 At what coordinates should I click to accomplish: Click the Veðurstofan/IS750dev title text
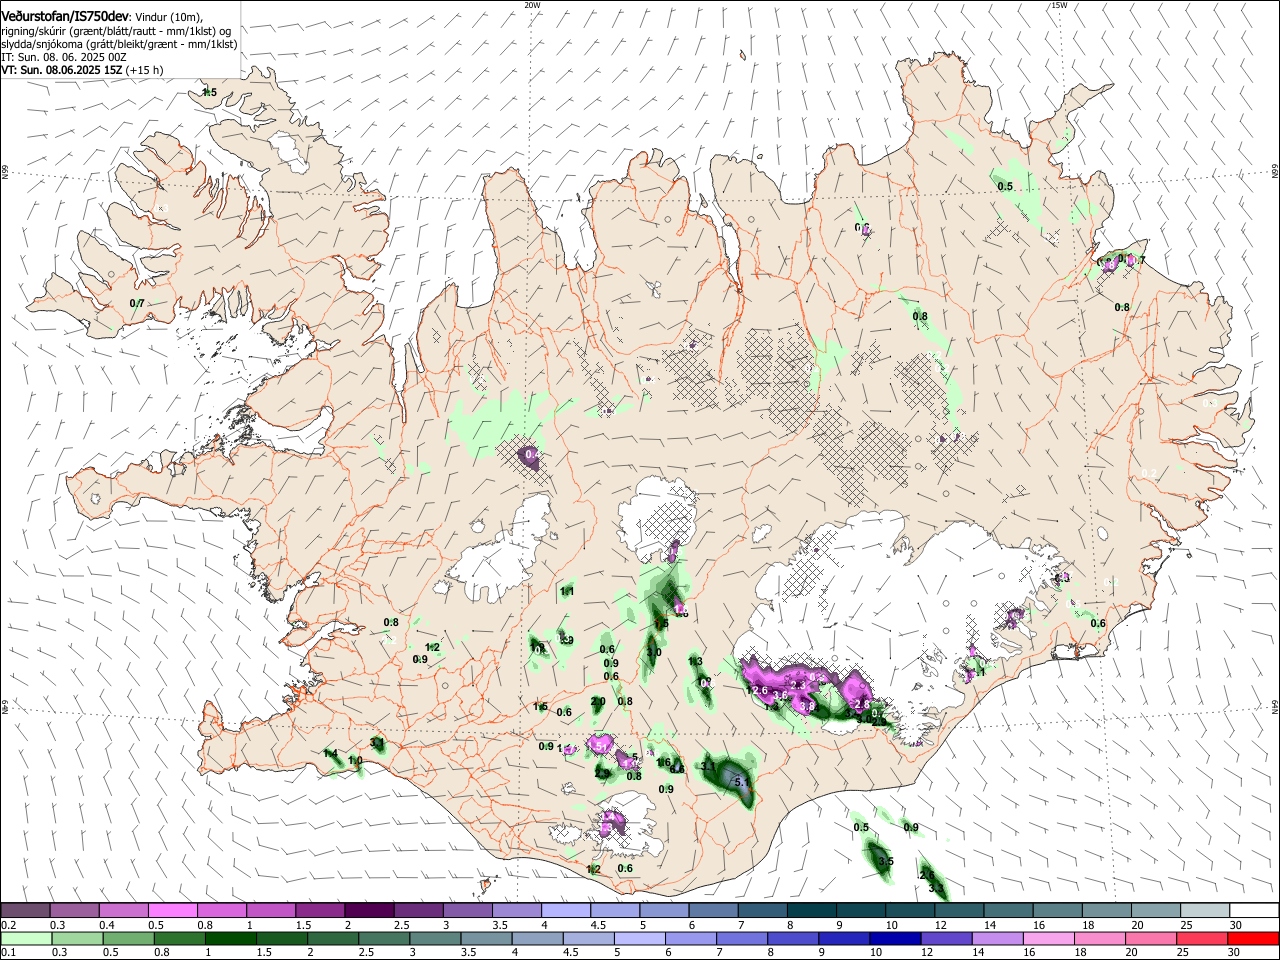64,16
